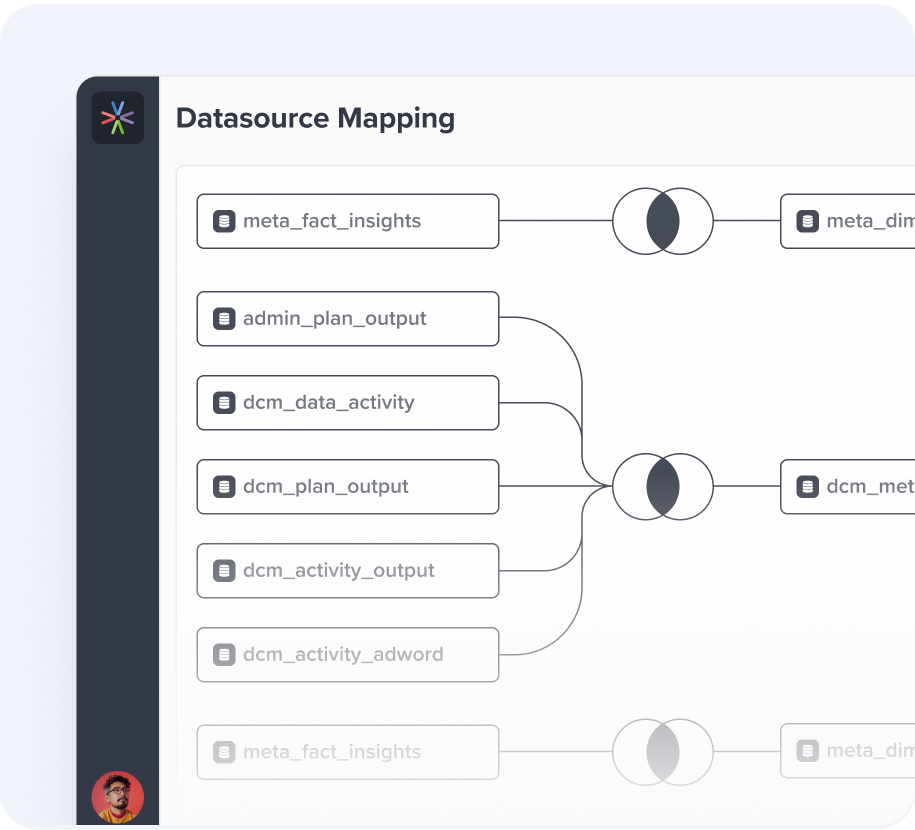This screenshot has width=915, height=830.
Task: Click the Datasource Mapping heading
Action: point(315,119)
